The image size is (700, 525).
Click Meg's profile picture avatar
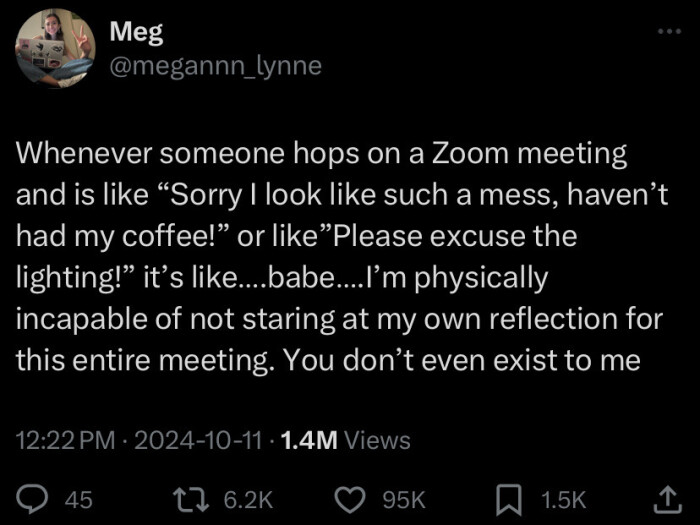[52, 48]
